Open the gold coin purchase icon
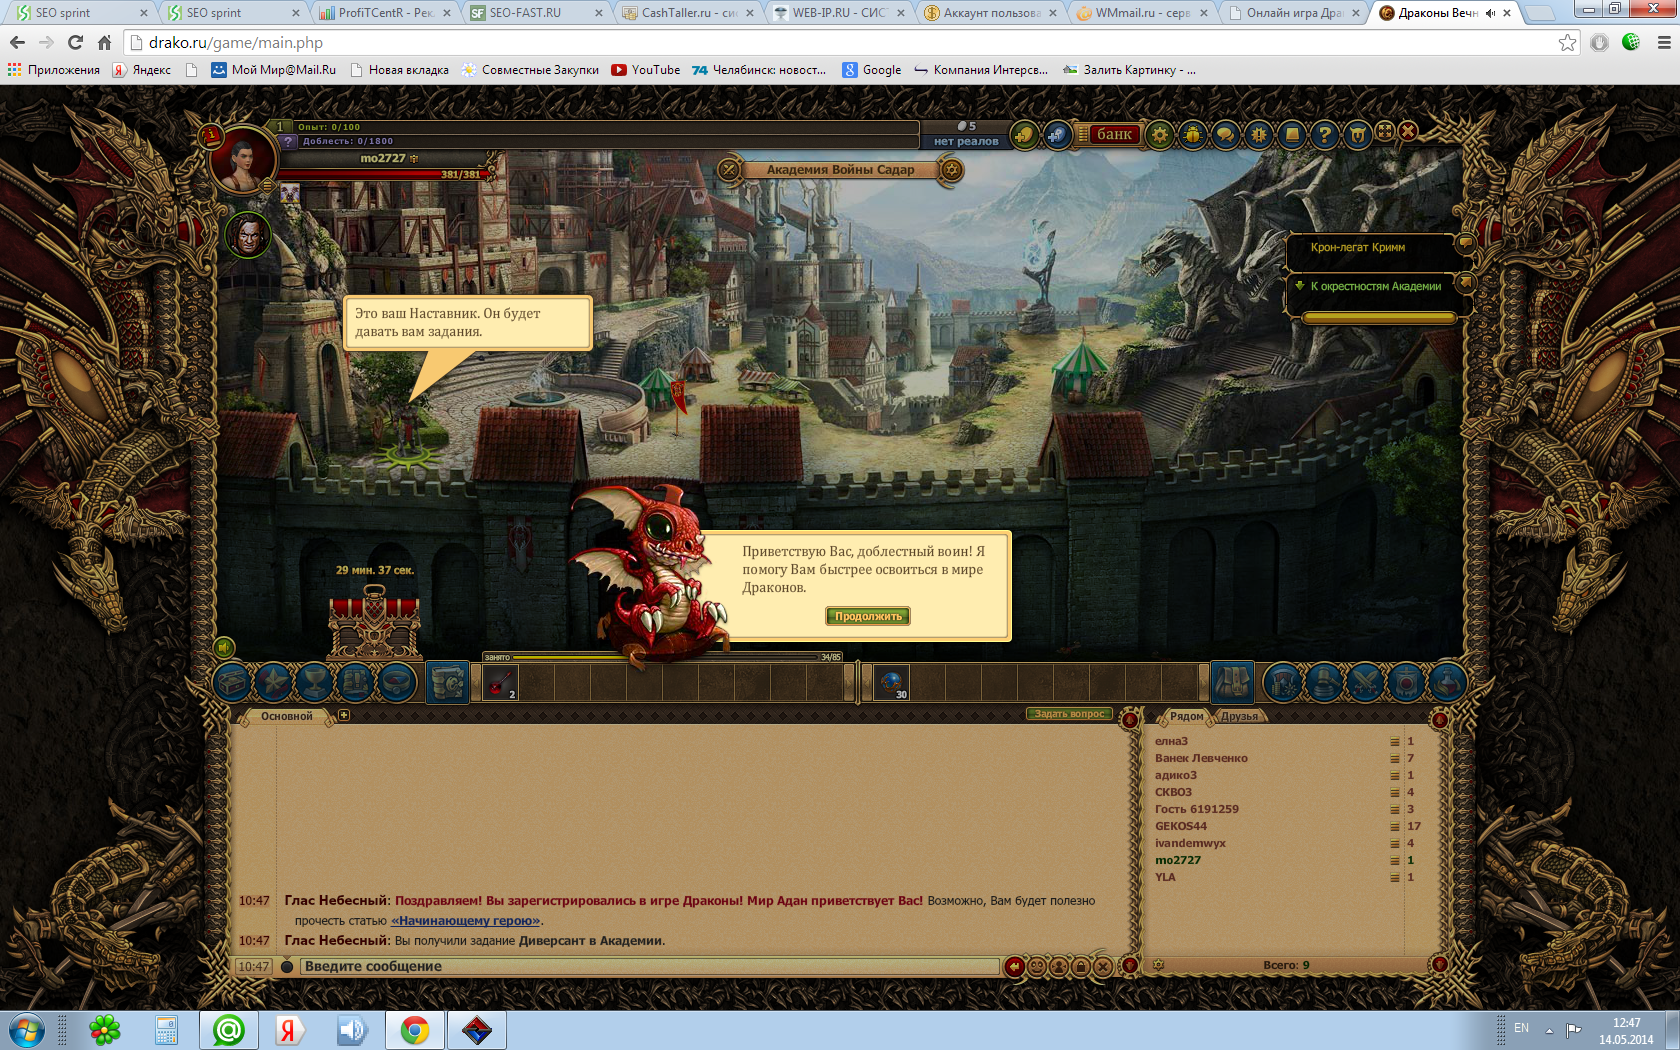This screenshot has height=1050, width=1680. point(1024,134)
